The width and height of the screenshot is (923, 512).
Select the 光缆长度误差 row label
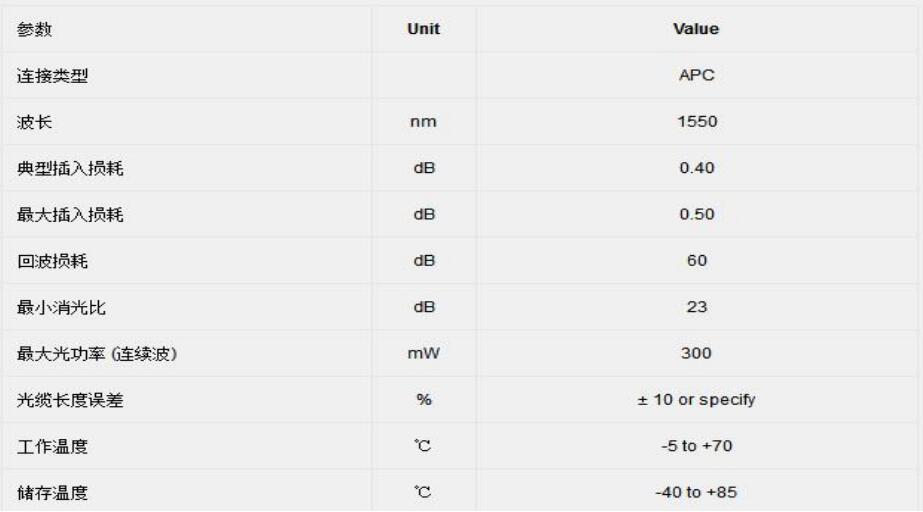point(68,400)
